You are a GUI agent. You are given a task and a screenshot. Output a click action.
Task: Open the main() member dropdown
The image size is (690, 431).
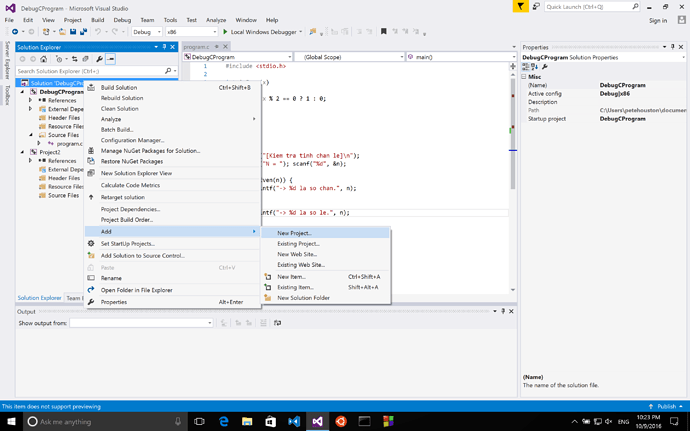[461, 57]
